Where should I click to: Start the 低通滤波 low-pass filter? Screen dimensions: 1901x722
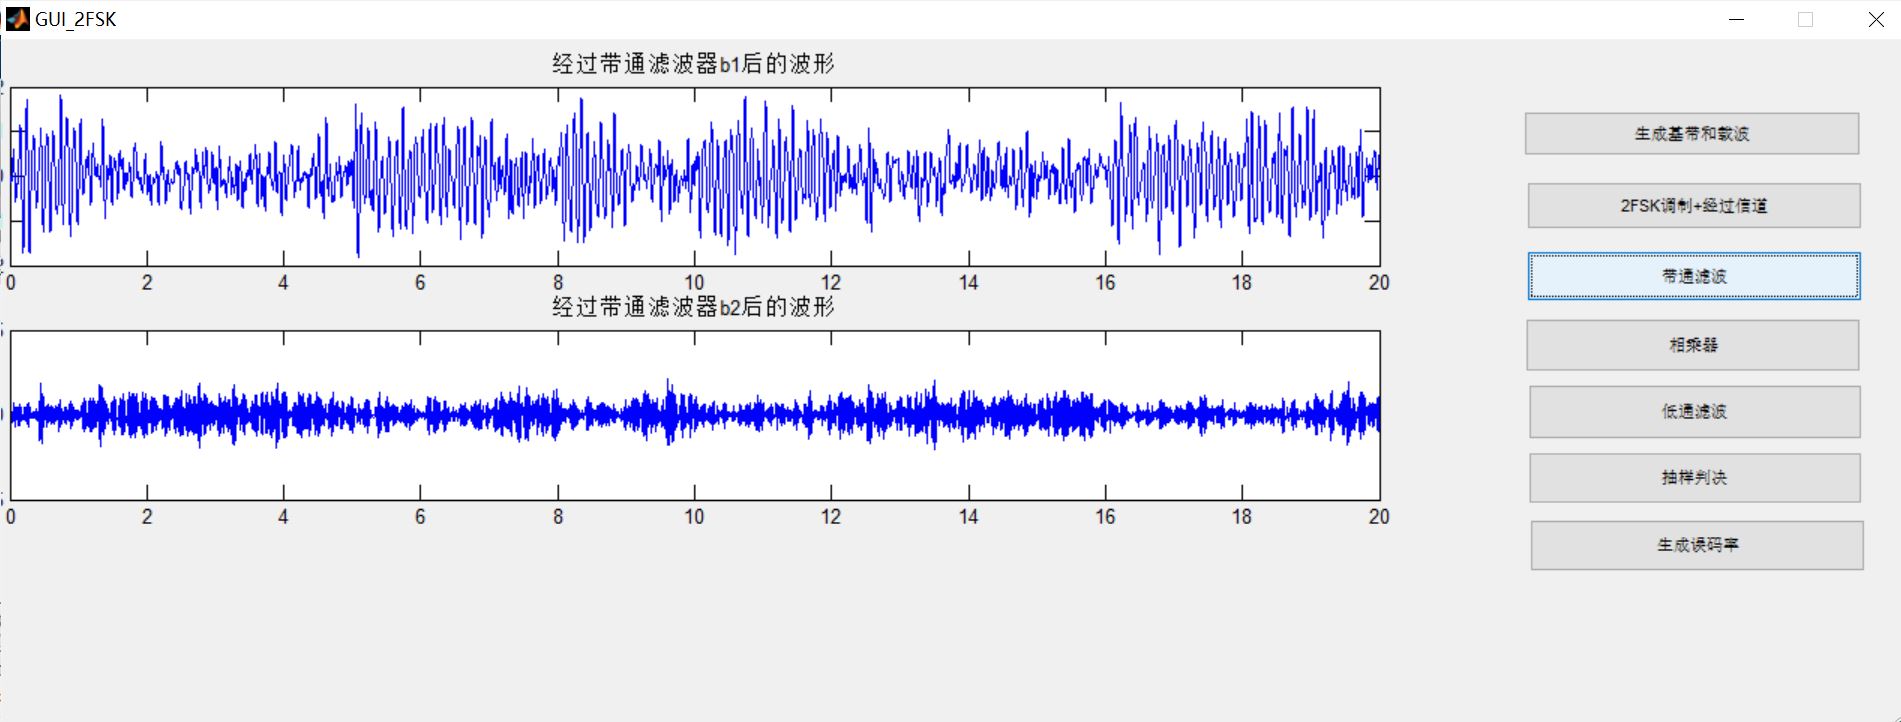pyautogui.click(x=1695, y=412)
